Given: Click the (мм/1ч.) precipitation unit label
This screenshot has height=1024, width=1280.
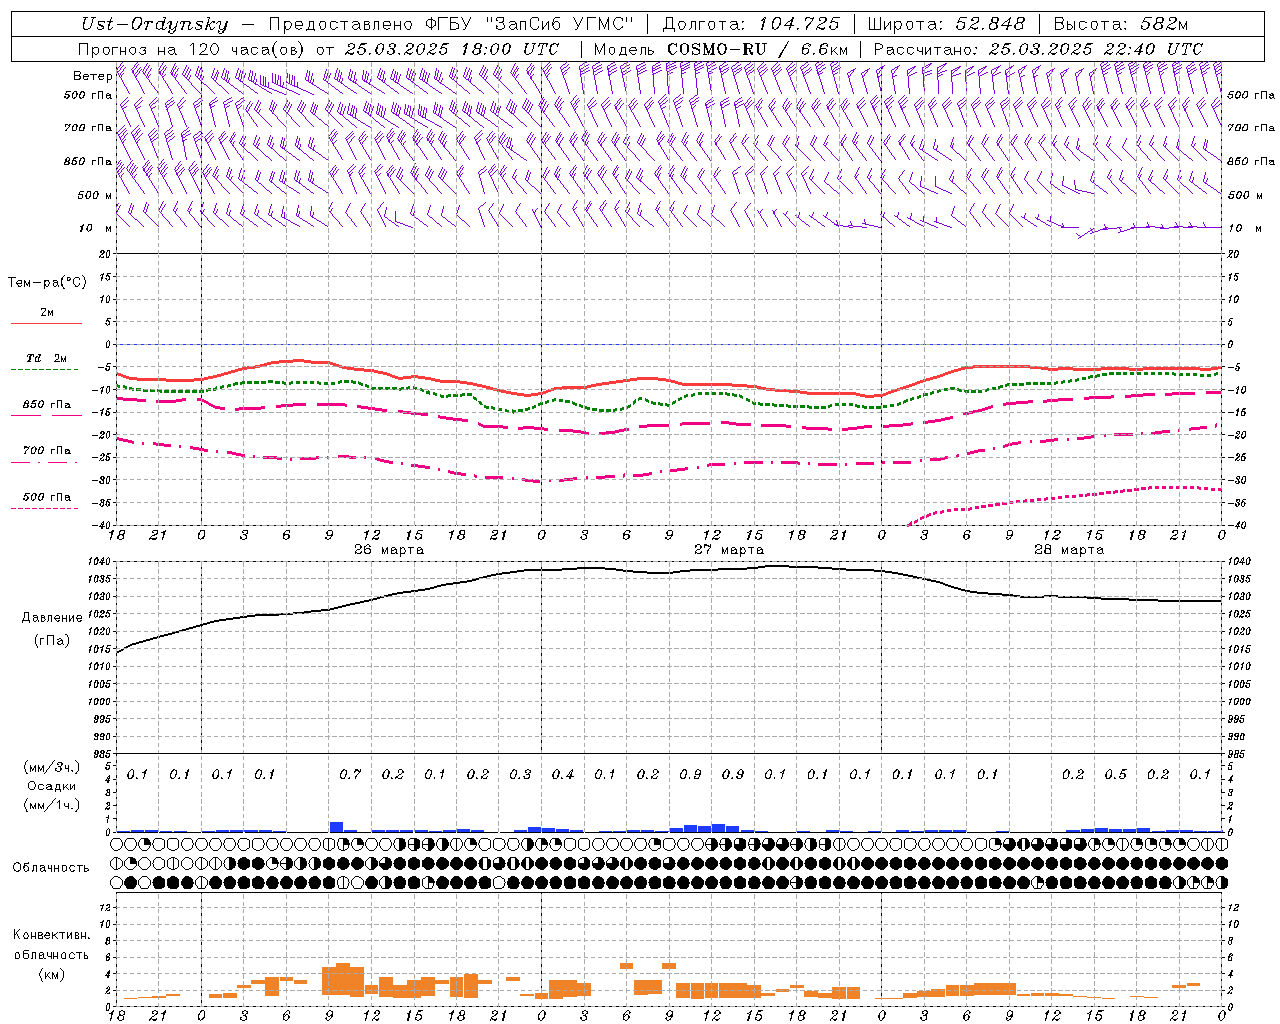Looking at the screenshot, I should [50, 805].
